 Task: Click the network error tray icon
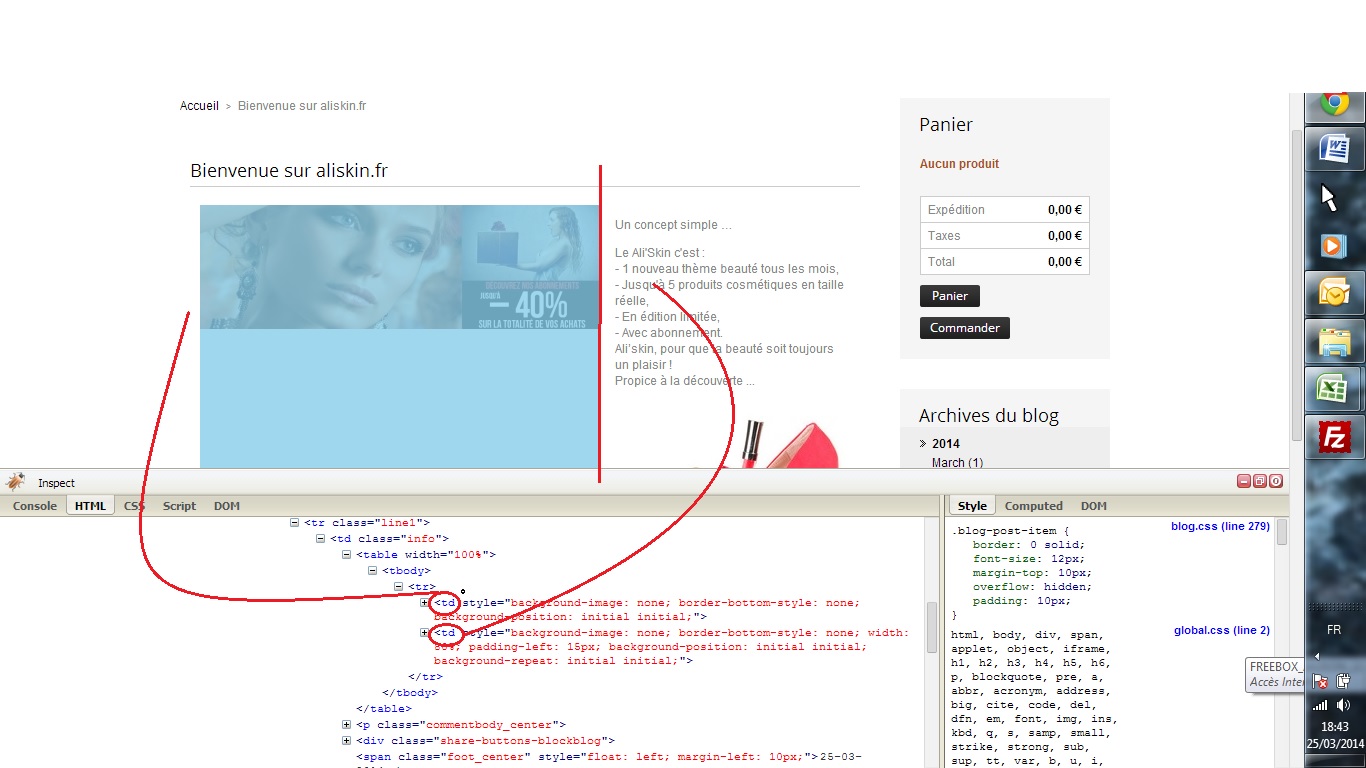(1320, 681)
